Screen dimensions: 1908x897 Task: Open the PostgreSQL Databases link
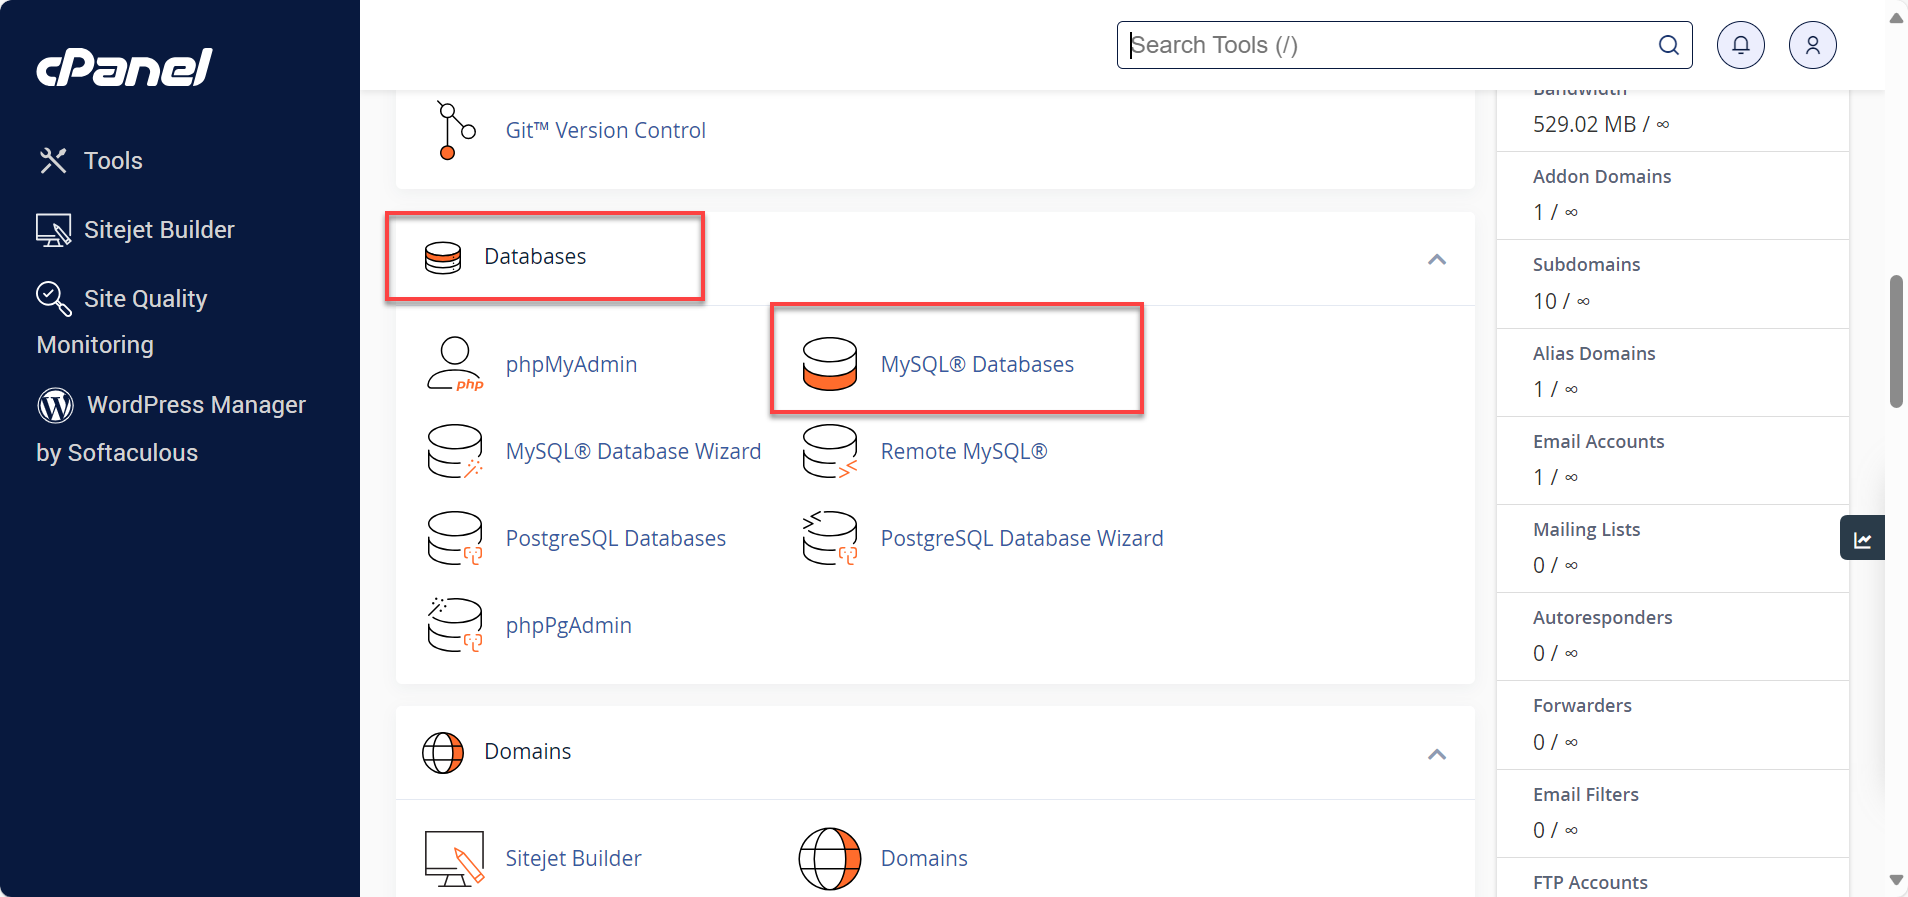[616, 538]
